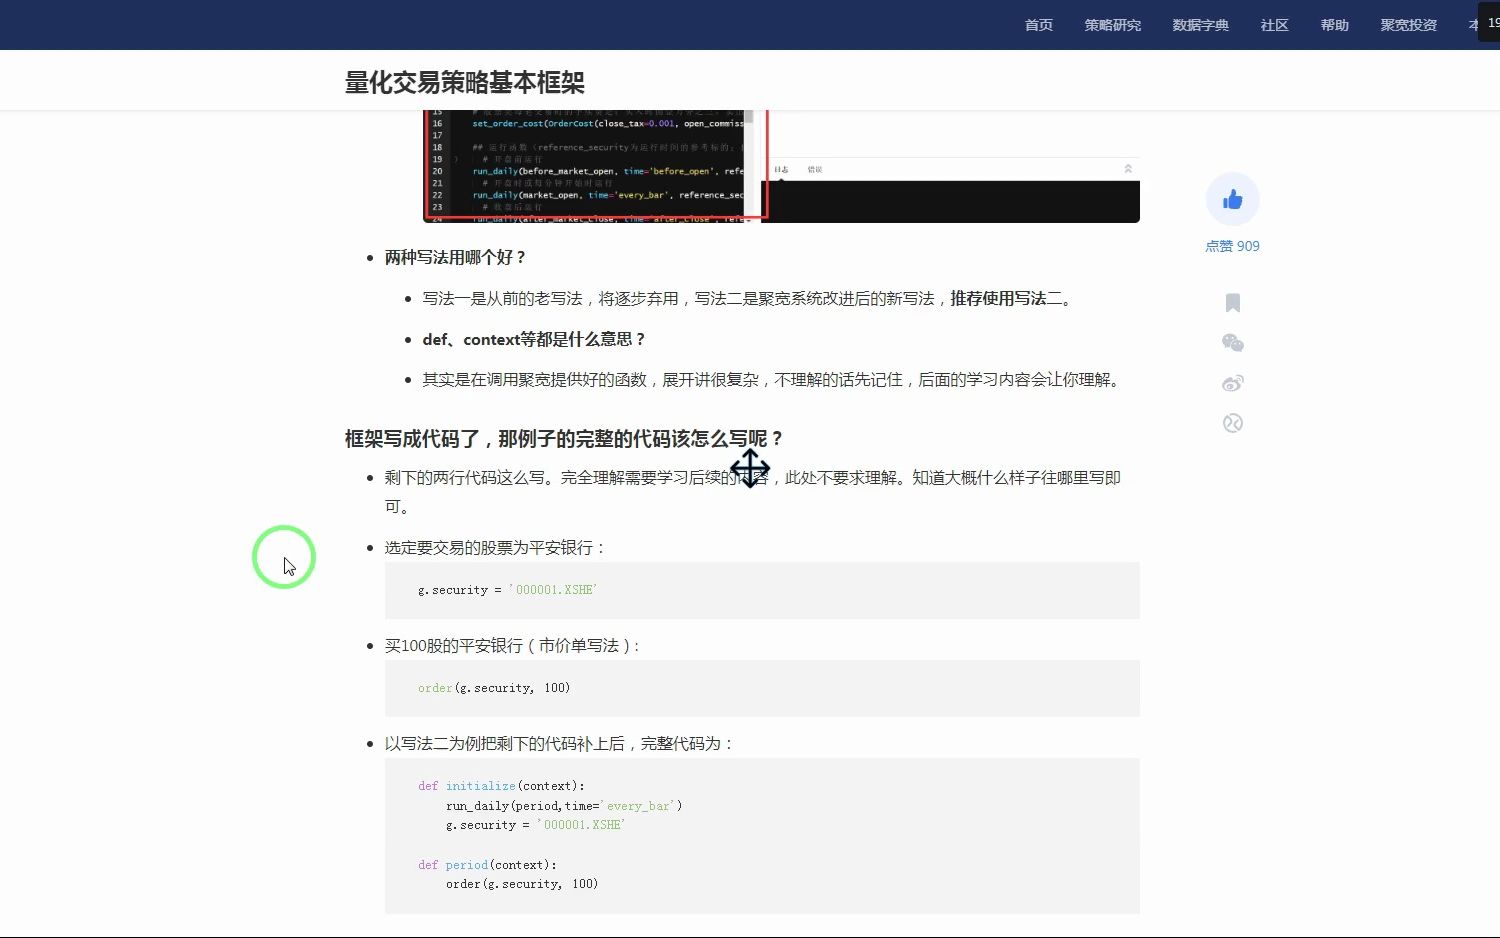Click the bottom share icon under the Weibo icon
1500x938 pixels.
pos(1233,423)
